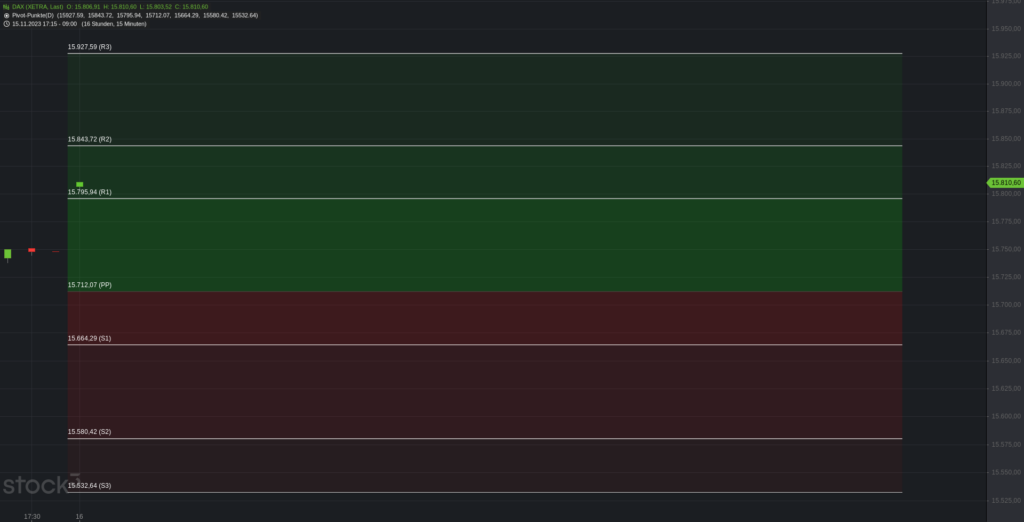Click the dark red zone between PP and S1
This screenshot has height=522, width=1024.
point(485,318)
